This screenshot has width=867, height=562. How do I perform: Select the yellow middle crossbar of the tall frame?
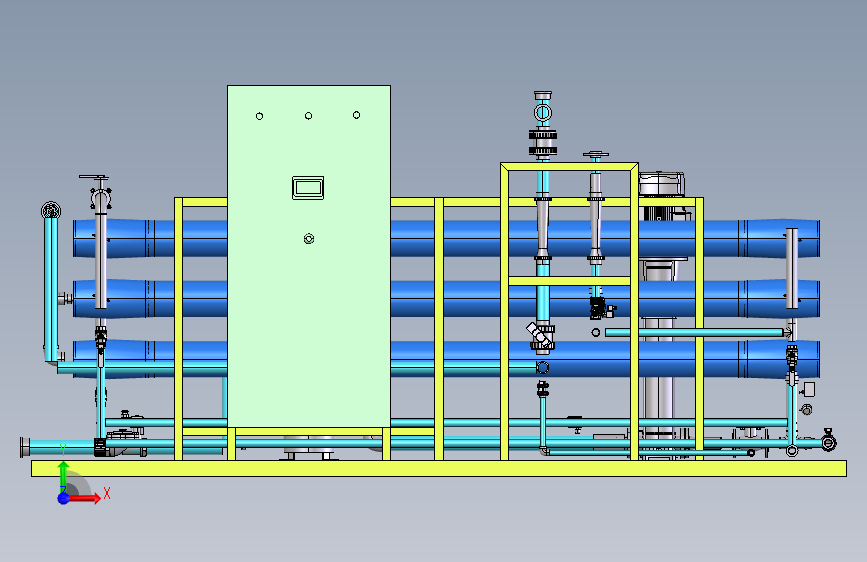(570, 281)
